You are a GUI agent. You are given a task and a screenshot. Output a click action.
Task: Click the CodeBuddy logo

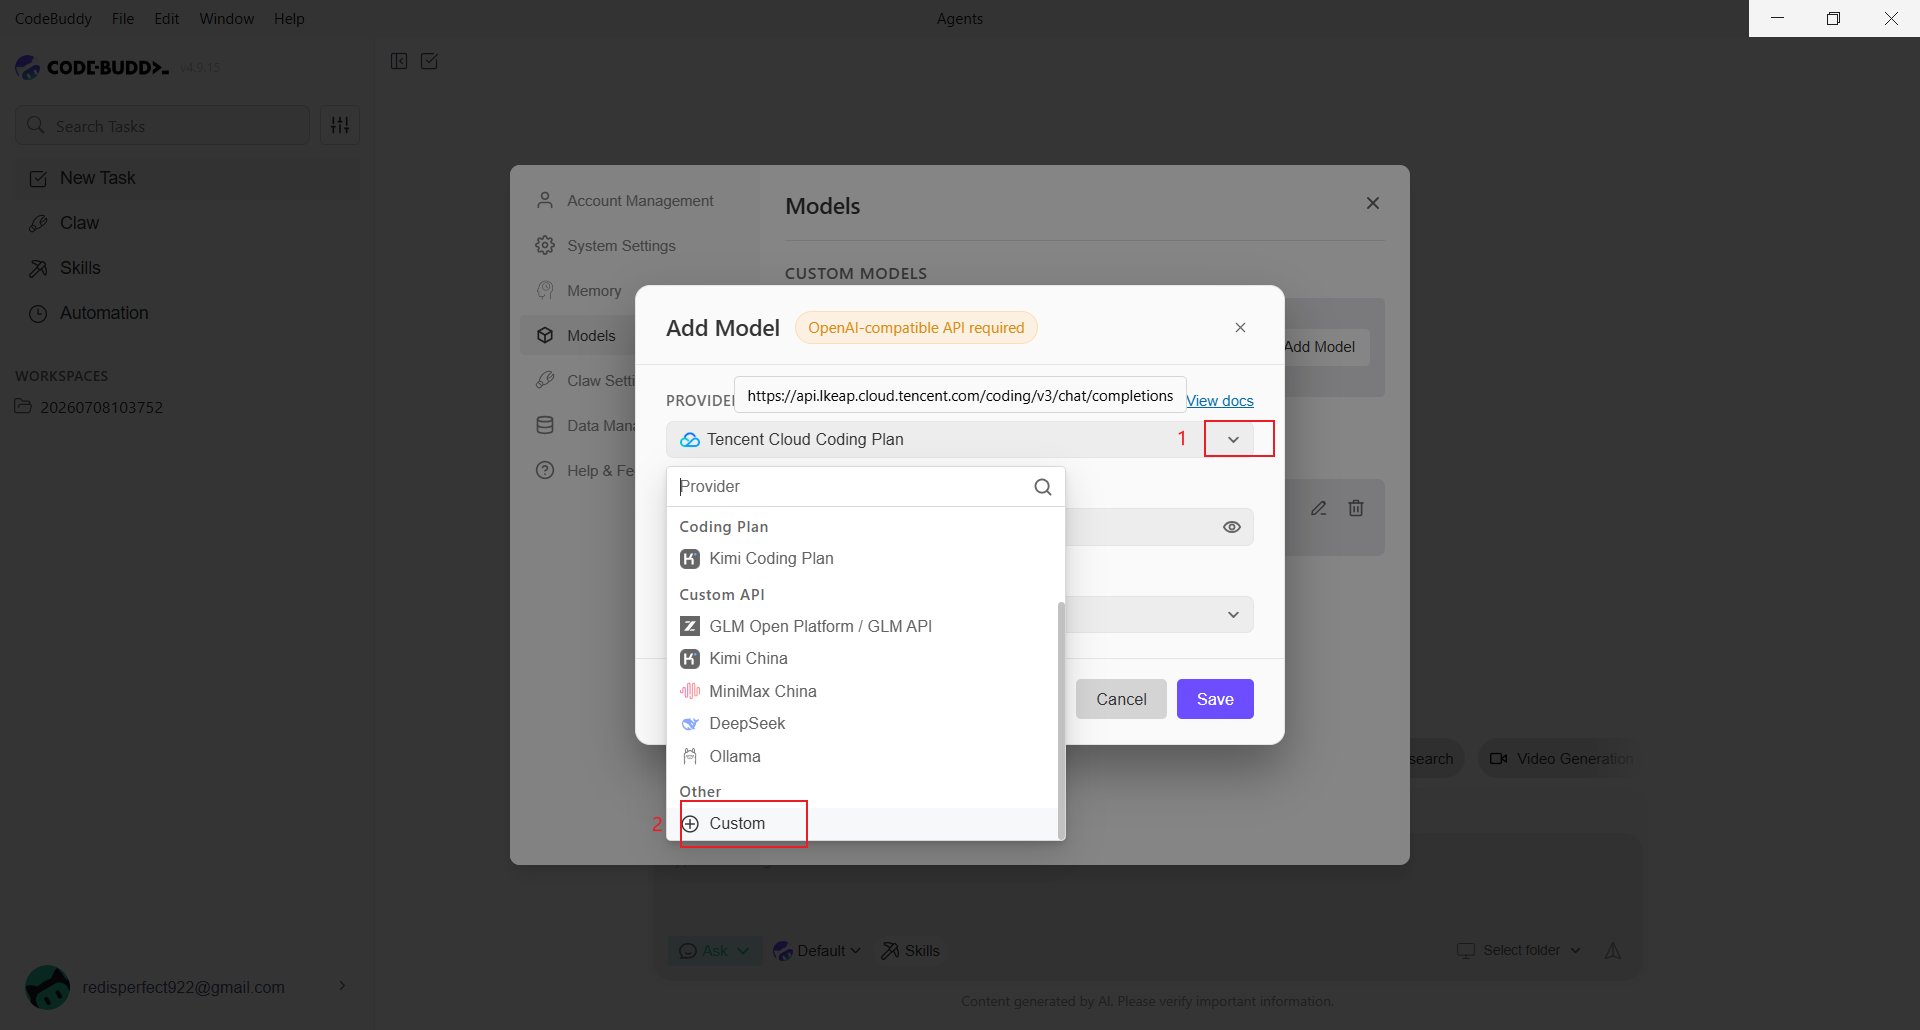click(92, 67)
